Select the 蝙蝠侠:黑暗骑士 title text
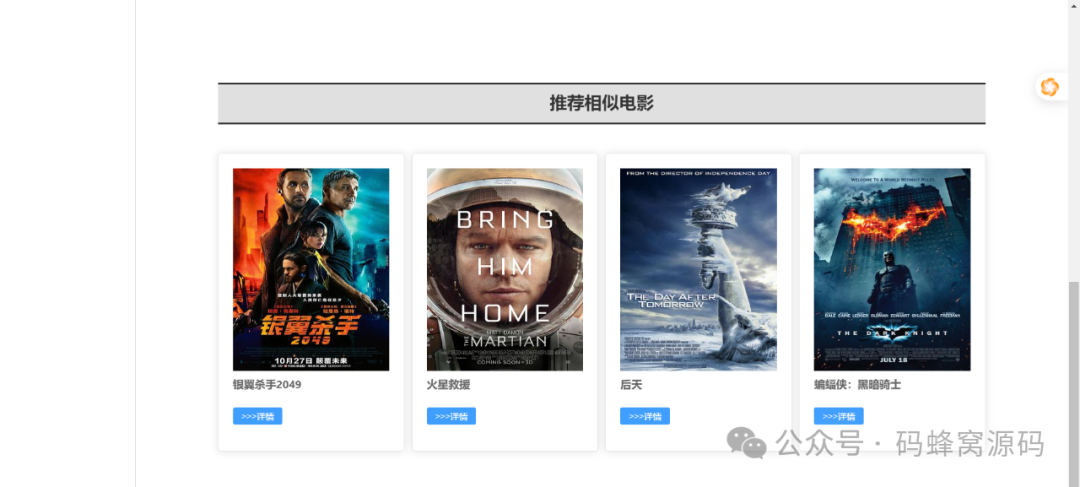Image resolution: width=1080 pixels, height=487 pixels. click(858, 384)
